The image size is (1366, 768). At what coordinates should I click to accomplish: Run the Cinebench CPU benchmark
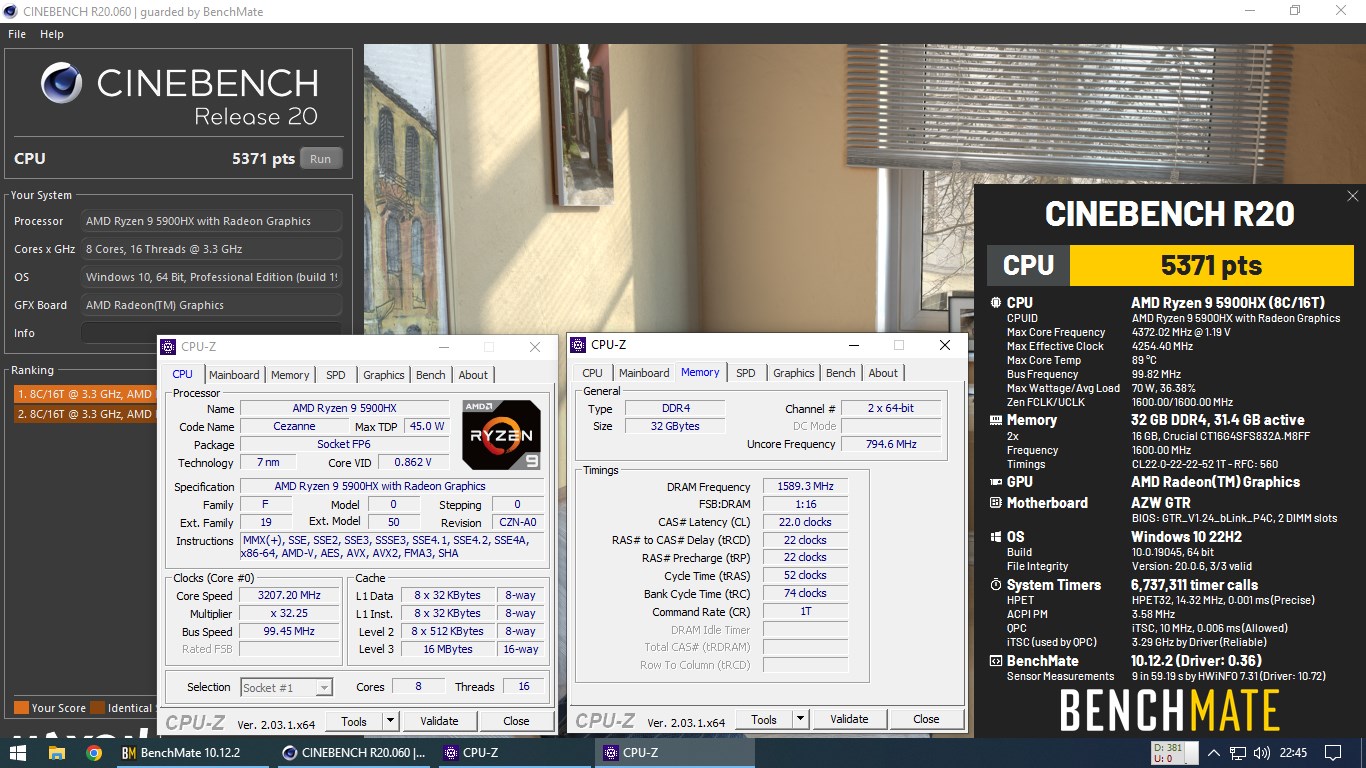tap(320, 159)
